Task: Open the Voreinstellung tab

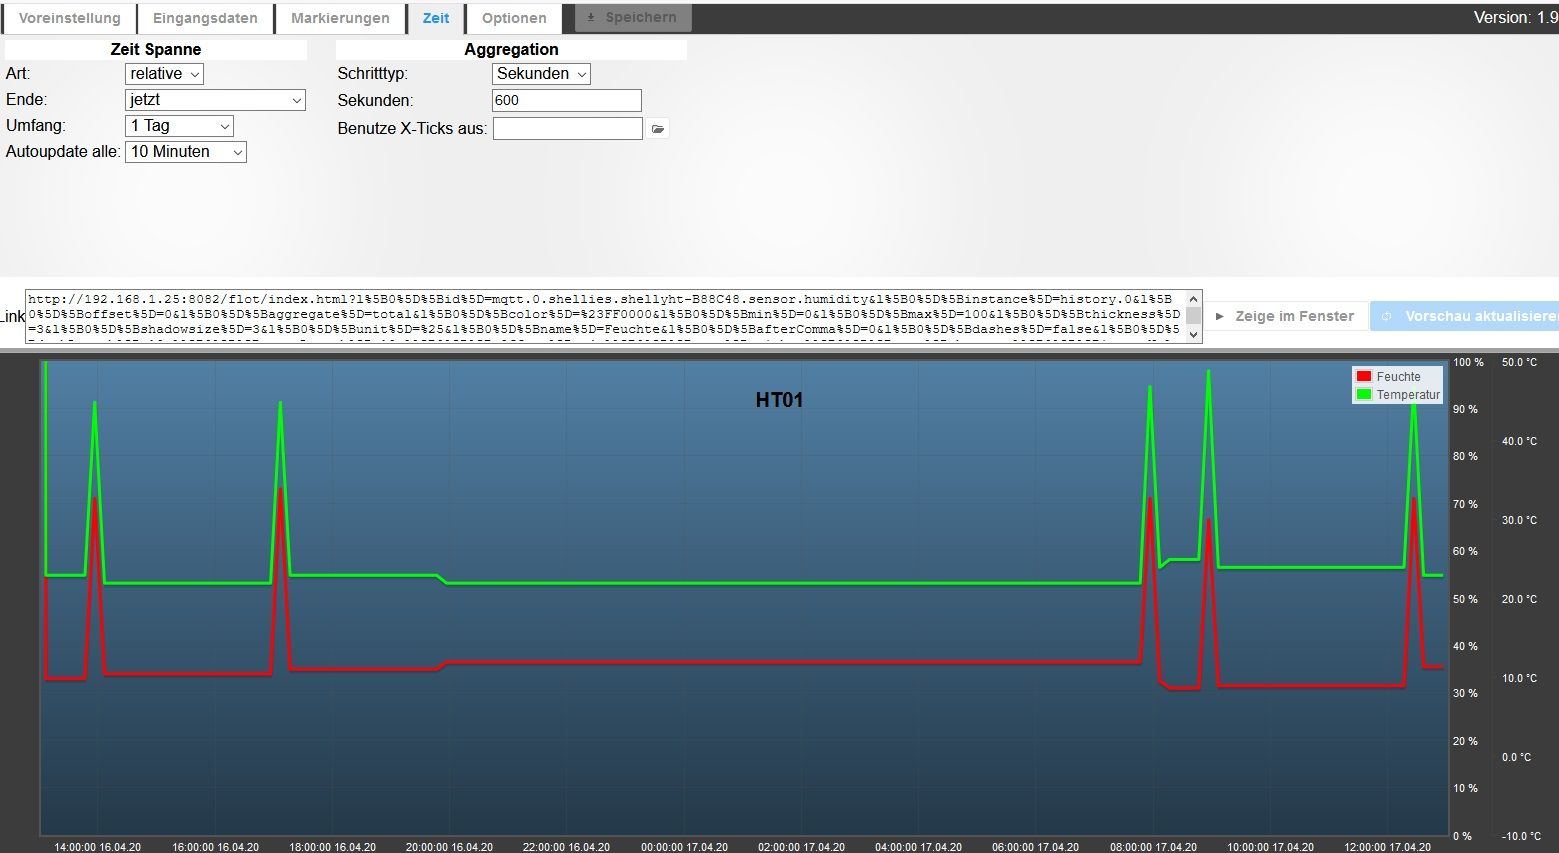Action: (x=69, y=18)
